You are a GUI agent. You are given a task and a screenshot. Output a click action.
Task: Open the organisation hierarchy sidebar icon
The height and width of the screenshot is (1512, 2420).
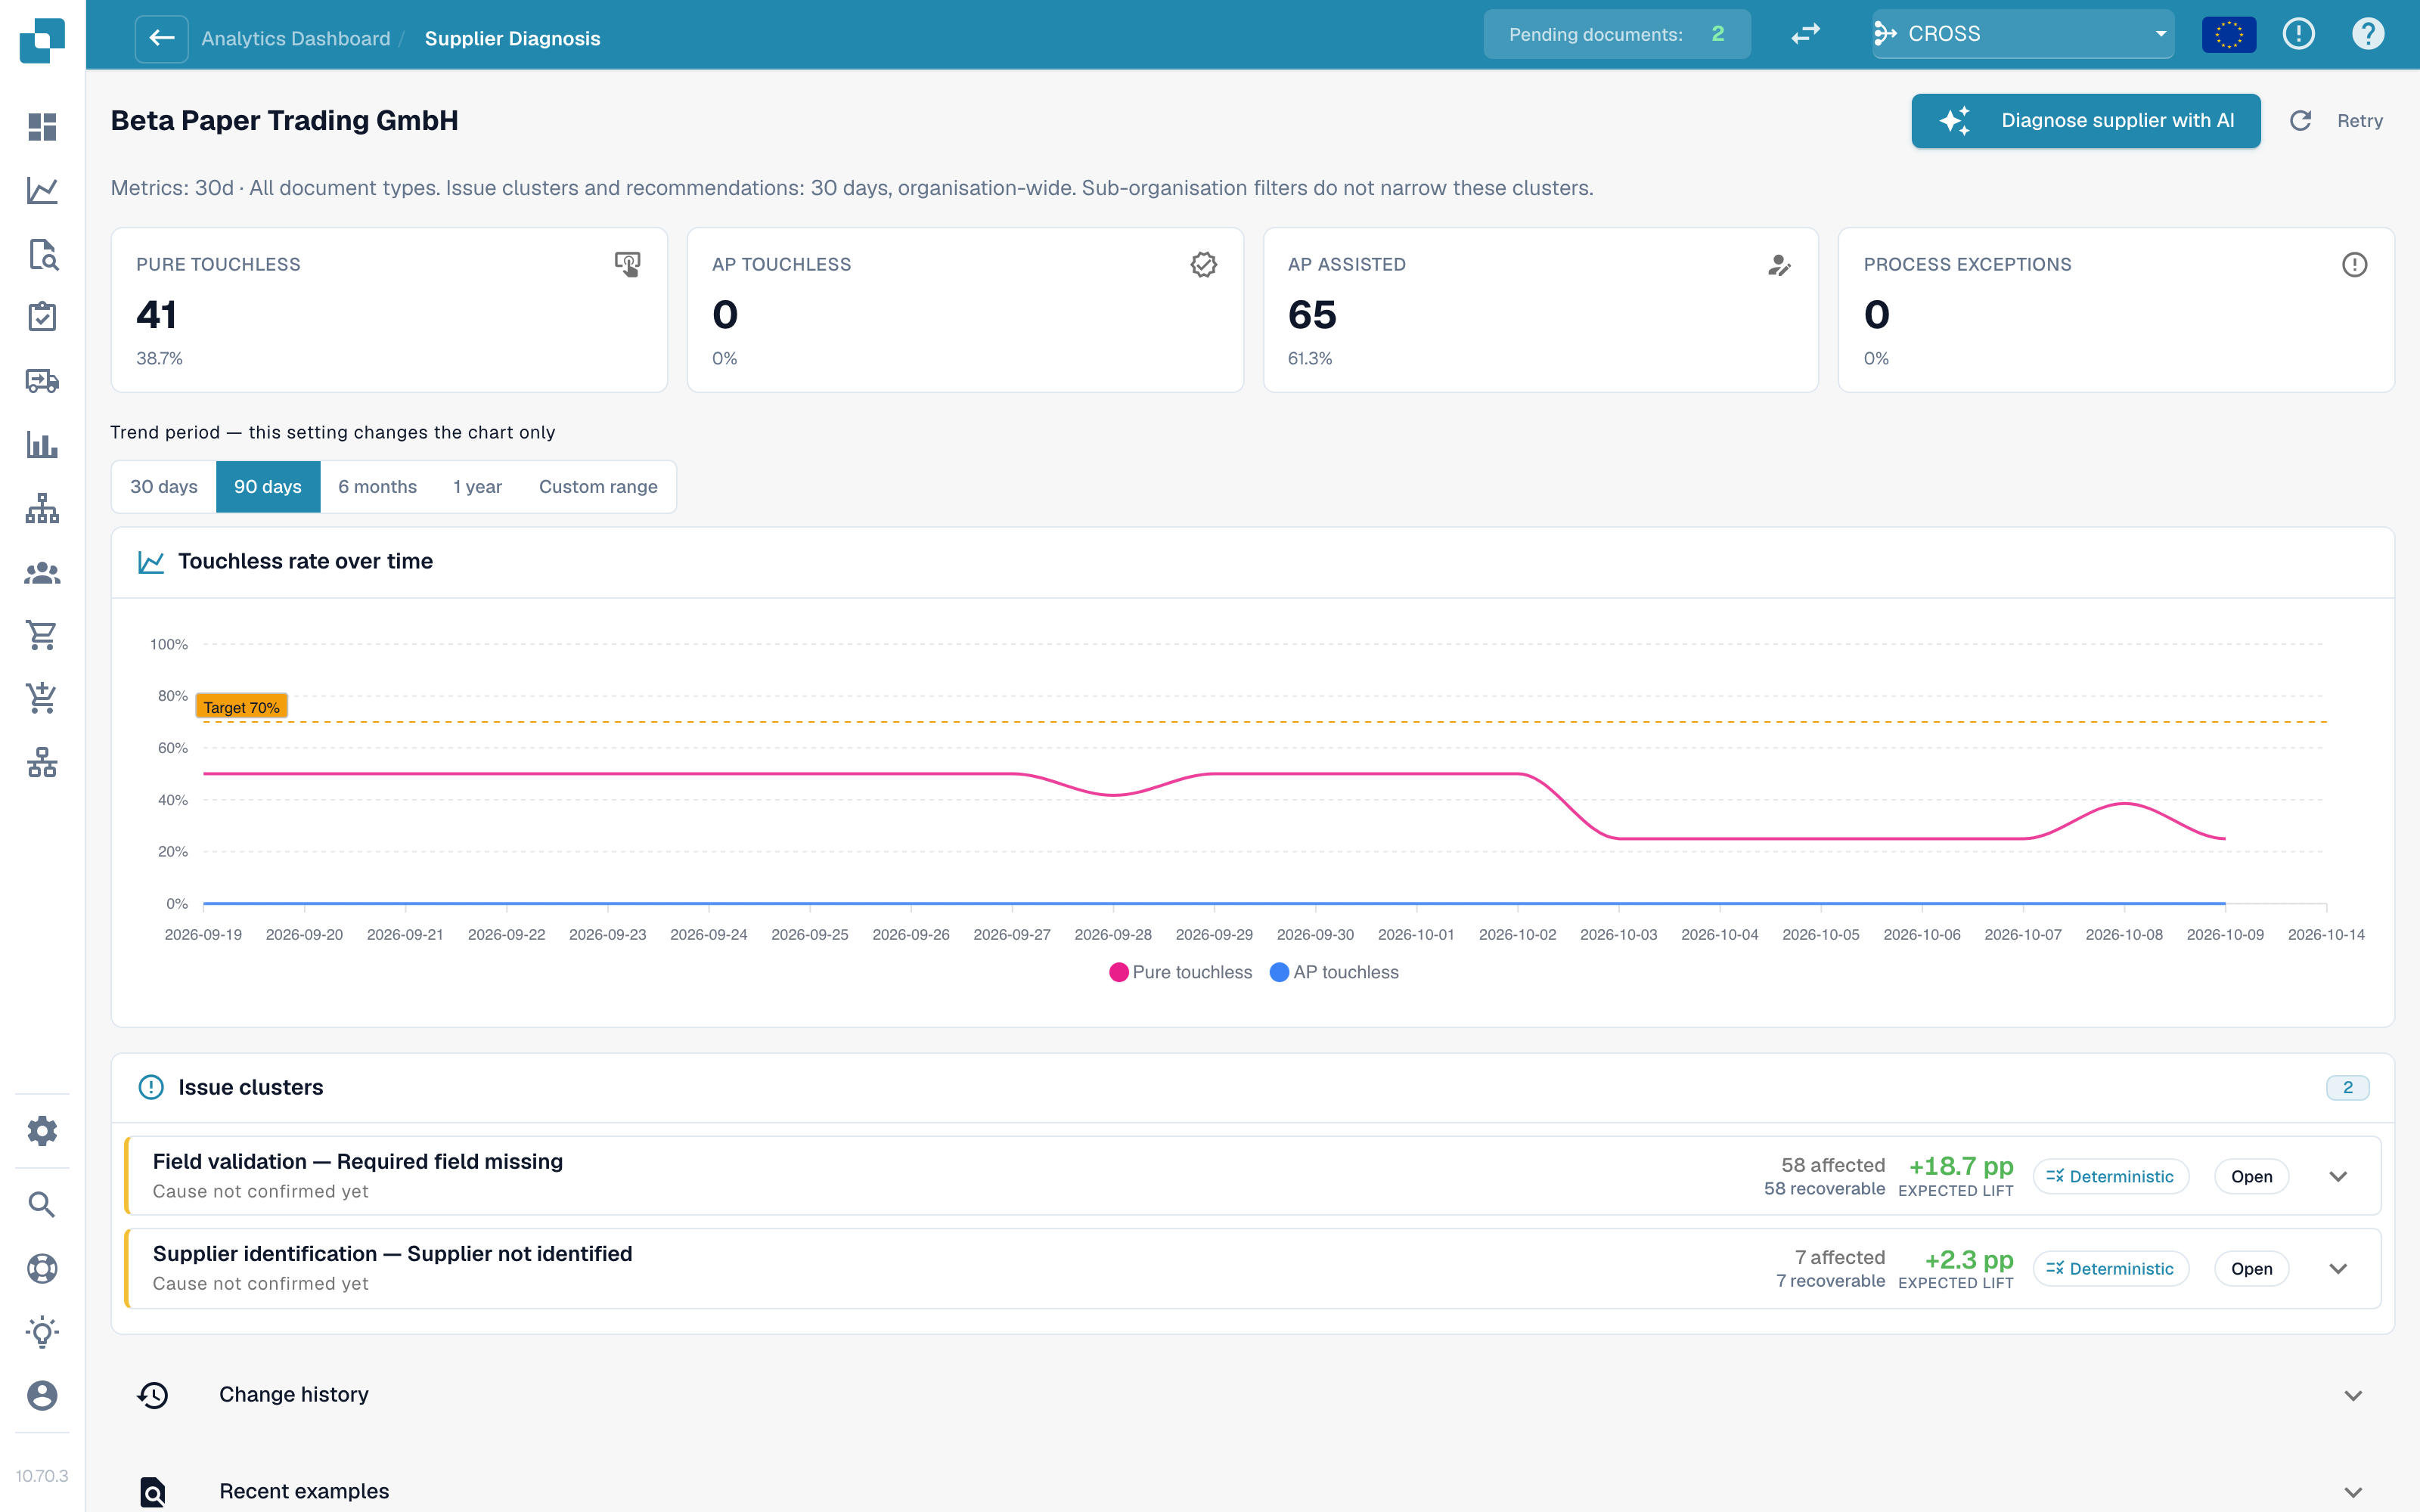click(42, 508)
